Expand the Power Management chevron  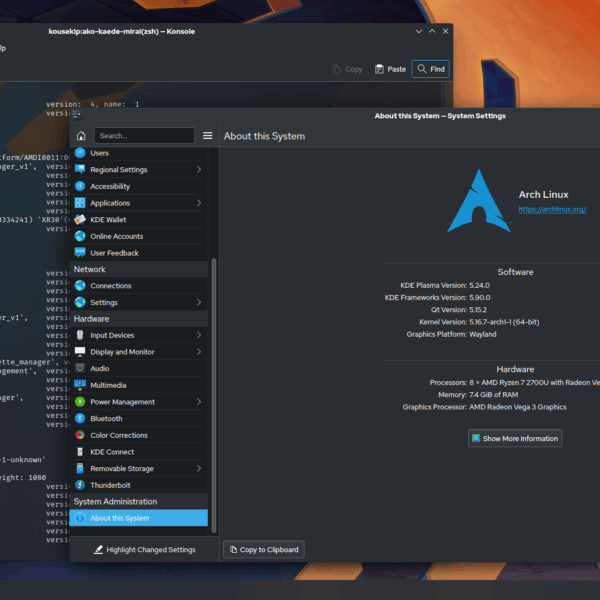pyautogui.click(x=199, y=402)
